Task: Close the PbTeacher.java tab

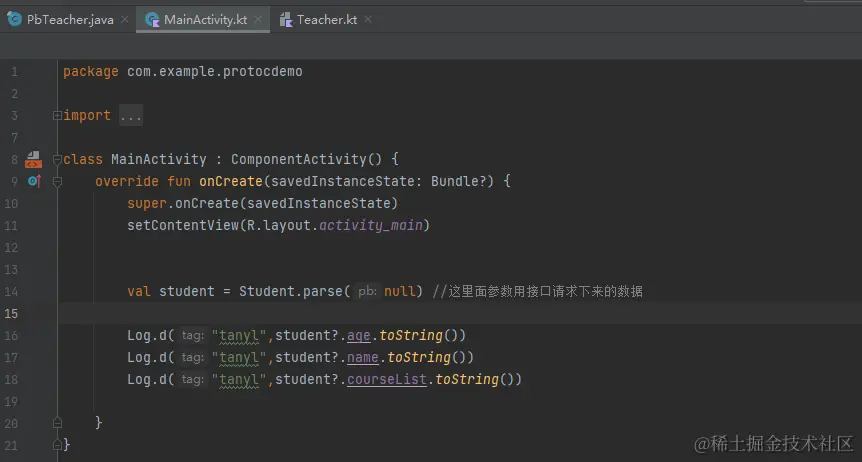Action: pyautogui.click(x=125, y=20)
